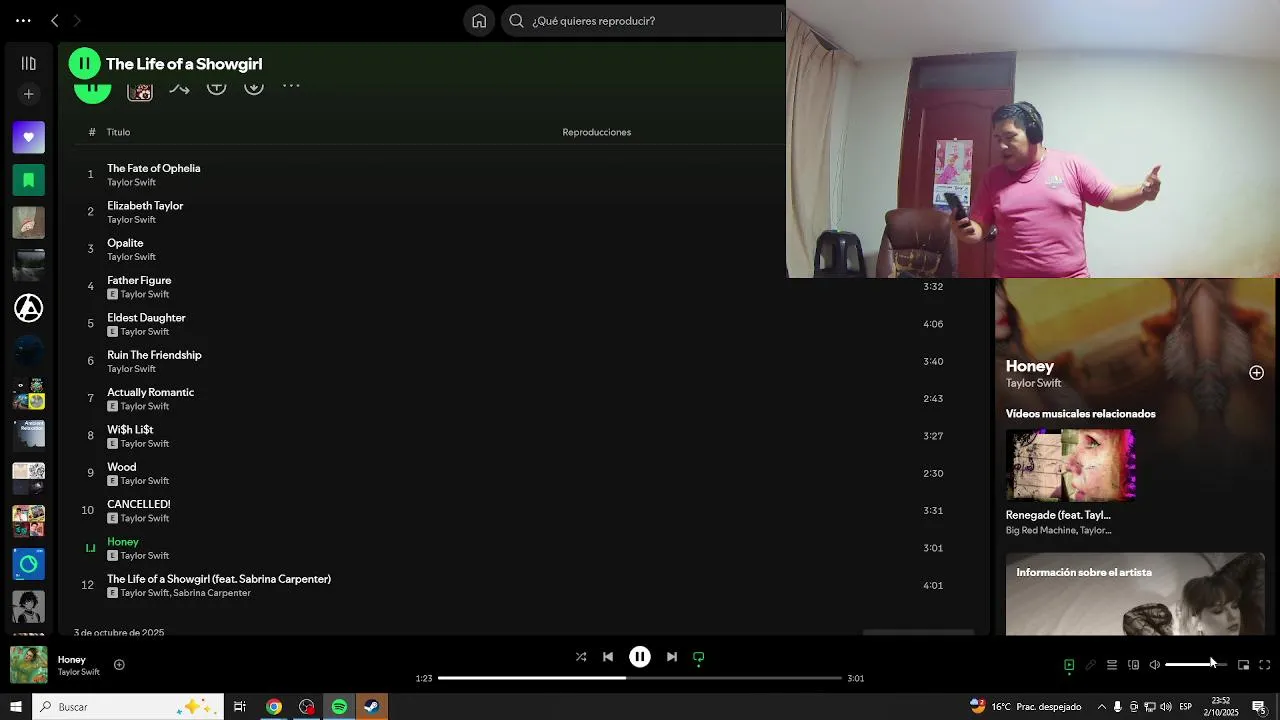Viewport: 1280px width, 720px height.
Task: Open Your Episodes green bookmark tile
Action: click(28, 180)
